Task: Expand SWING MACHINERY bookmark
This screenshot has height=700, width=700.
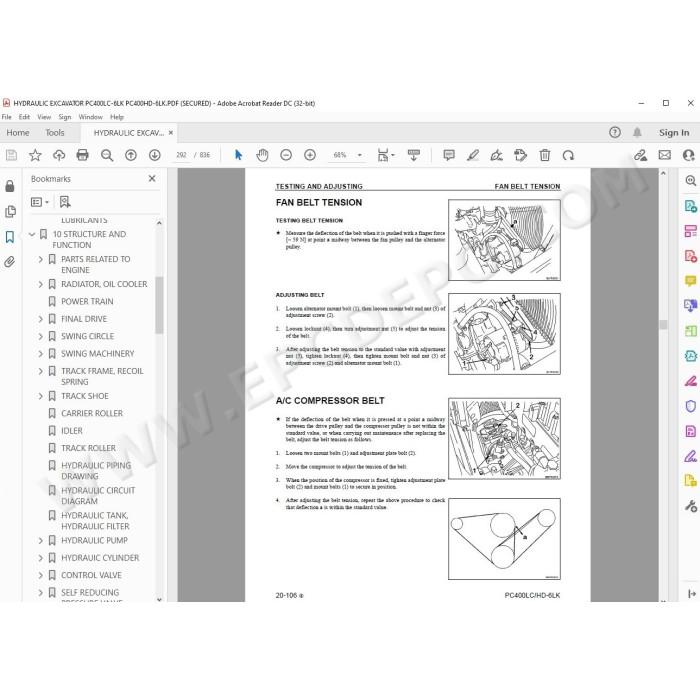Action: pos(41,354)
